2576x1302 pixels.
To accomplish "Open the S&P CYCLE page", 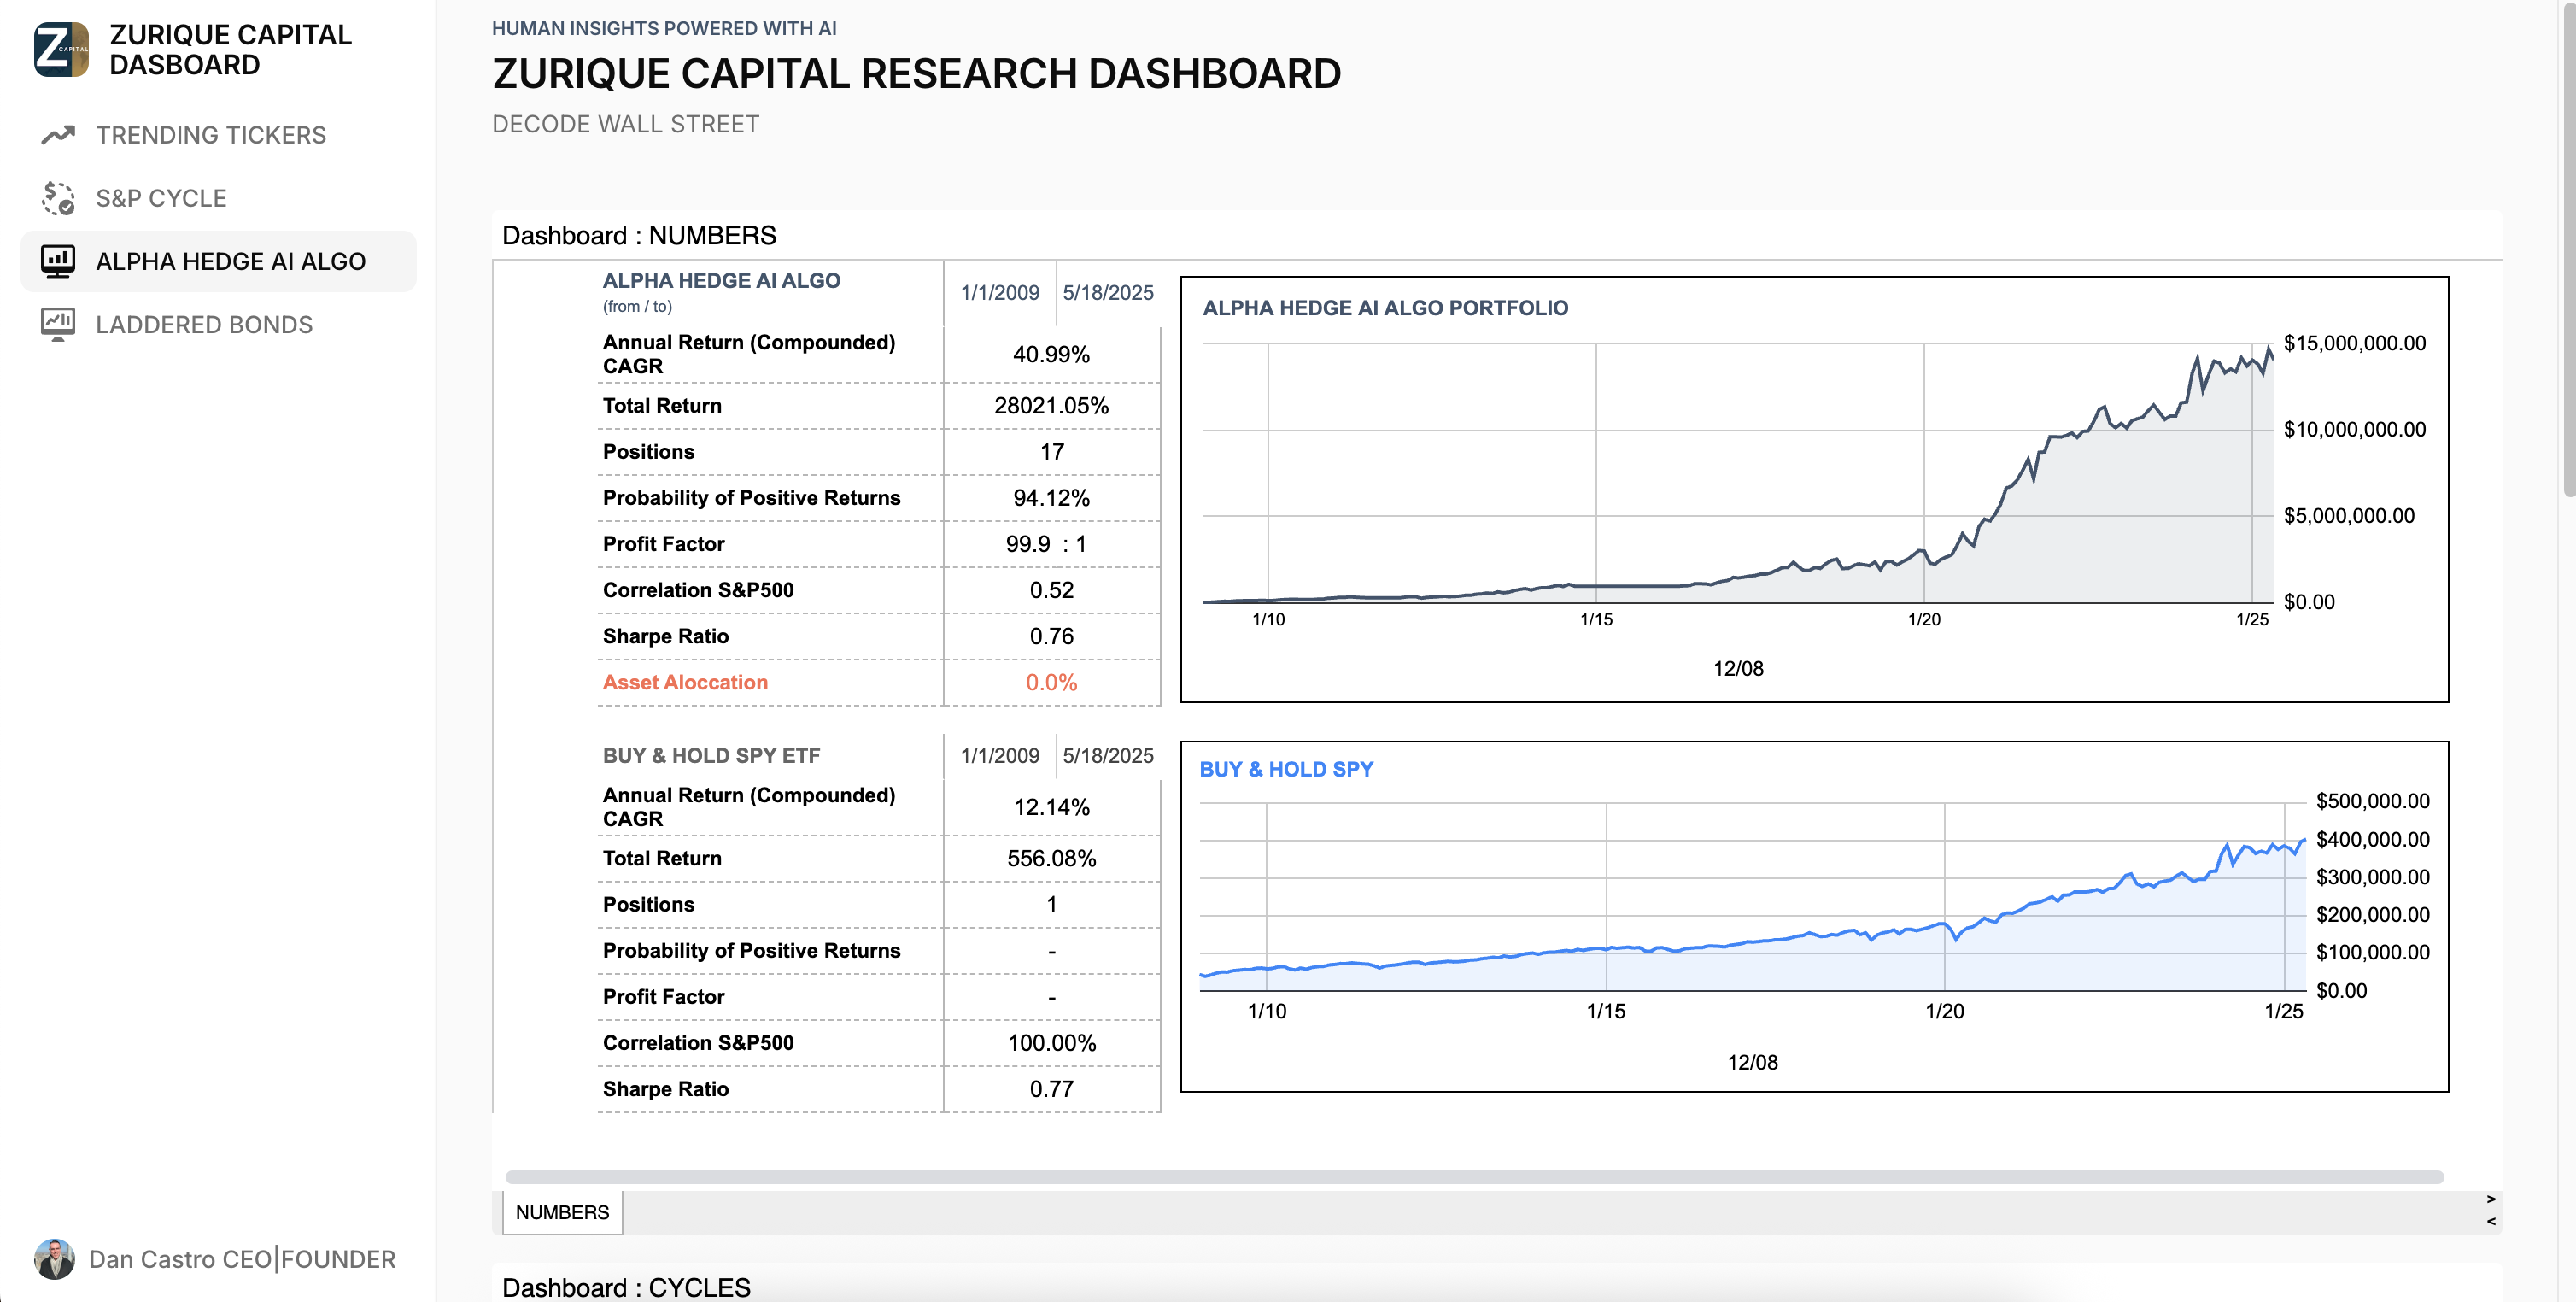I will (161, 198).
